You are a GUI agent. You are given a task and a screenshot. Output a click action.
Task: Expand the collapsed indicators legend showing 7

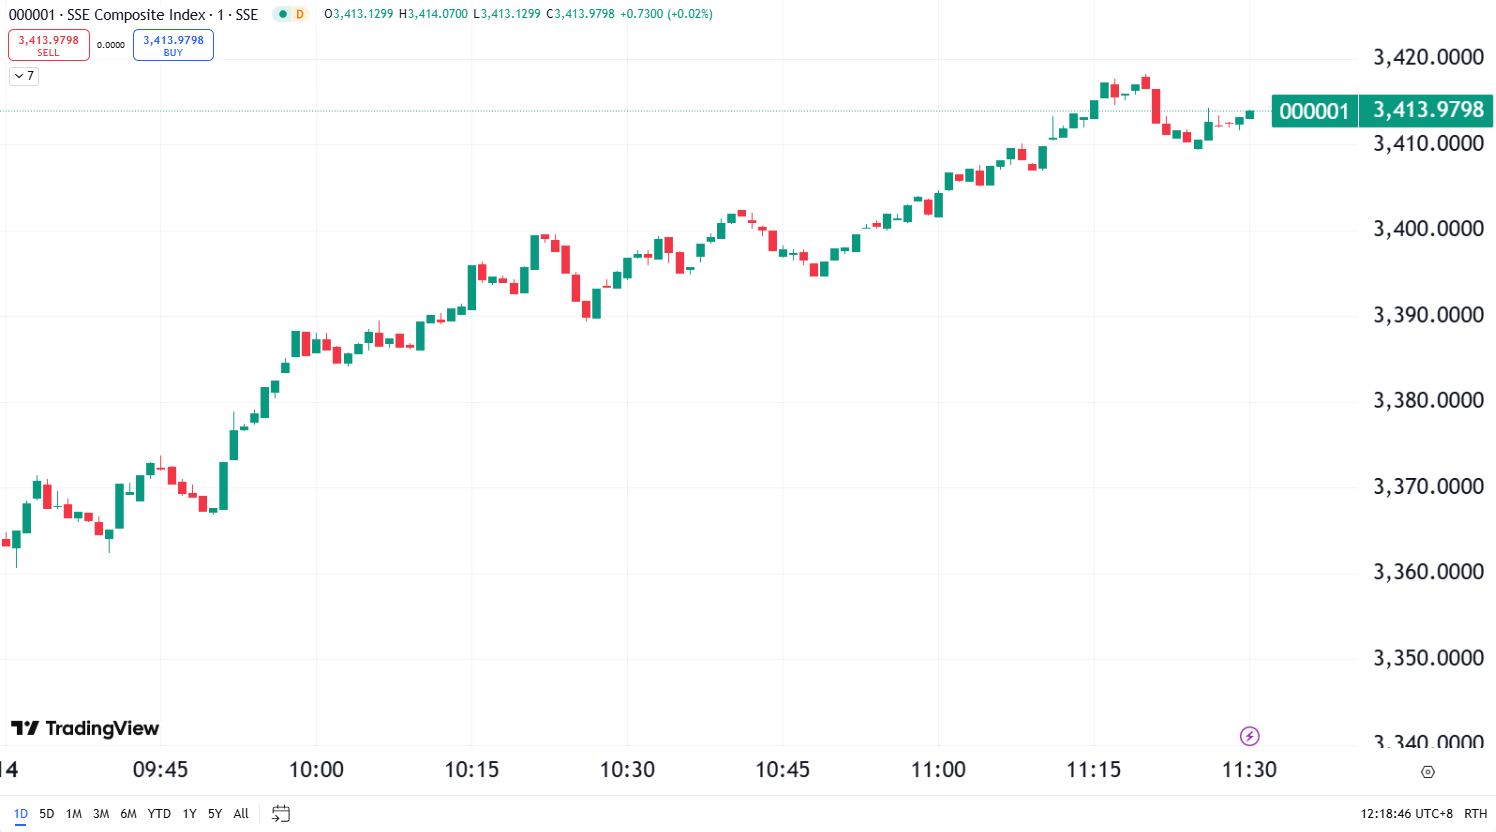pos(24,76)
